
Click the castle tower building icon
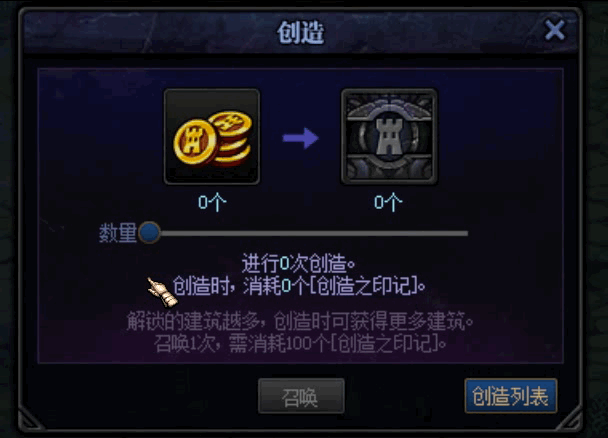389,136
